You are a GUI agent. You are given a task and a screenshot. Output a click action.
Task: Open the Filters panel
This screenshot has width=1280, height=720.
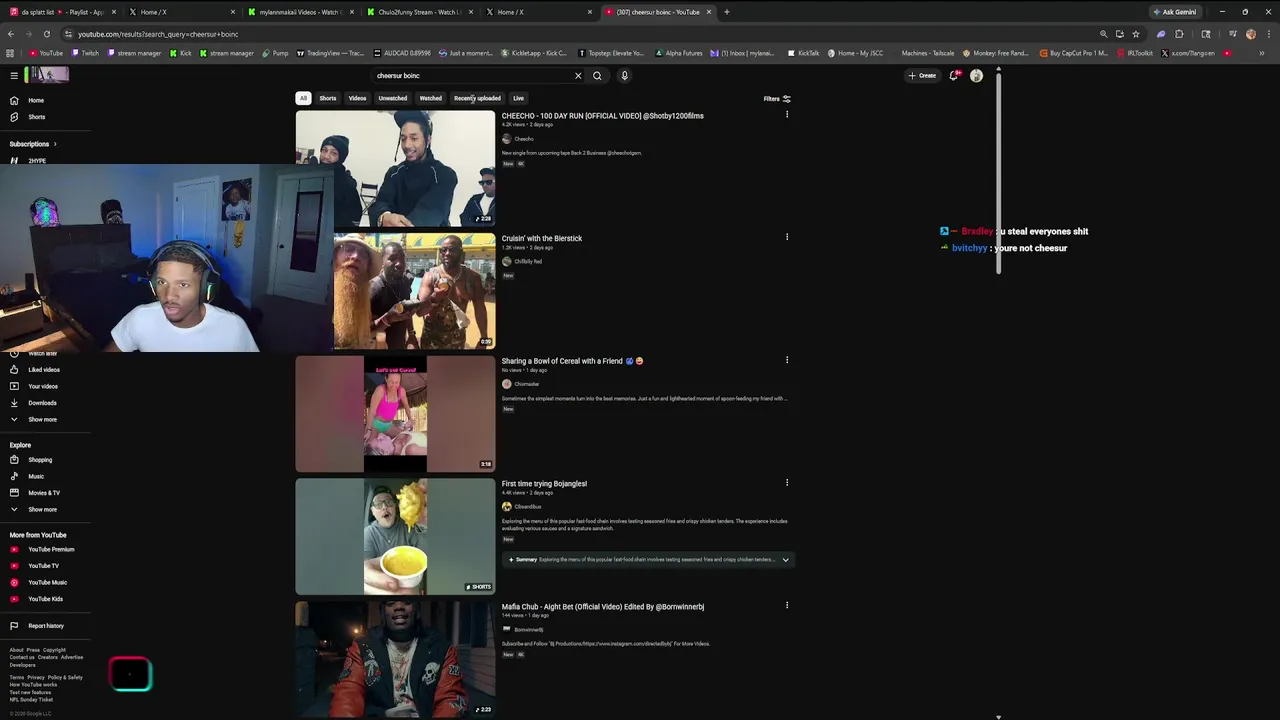tap(777, 99)
